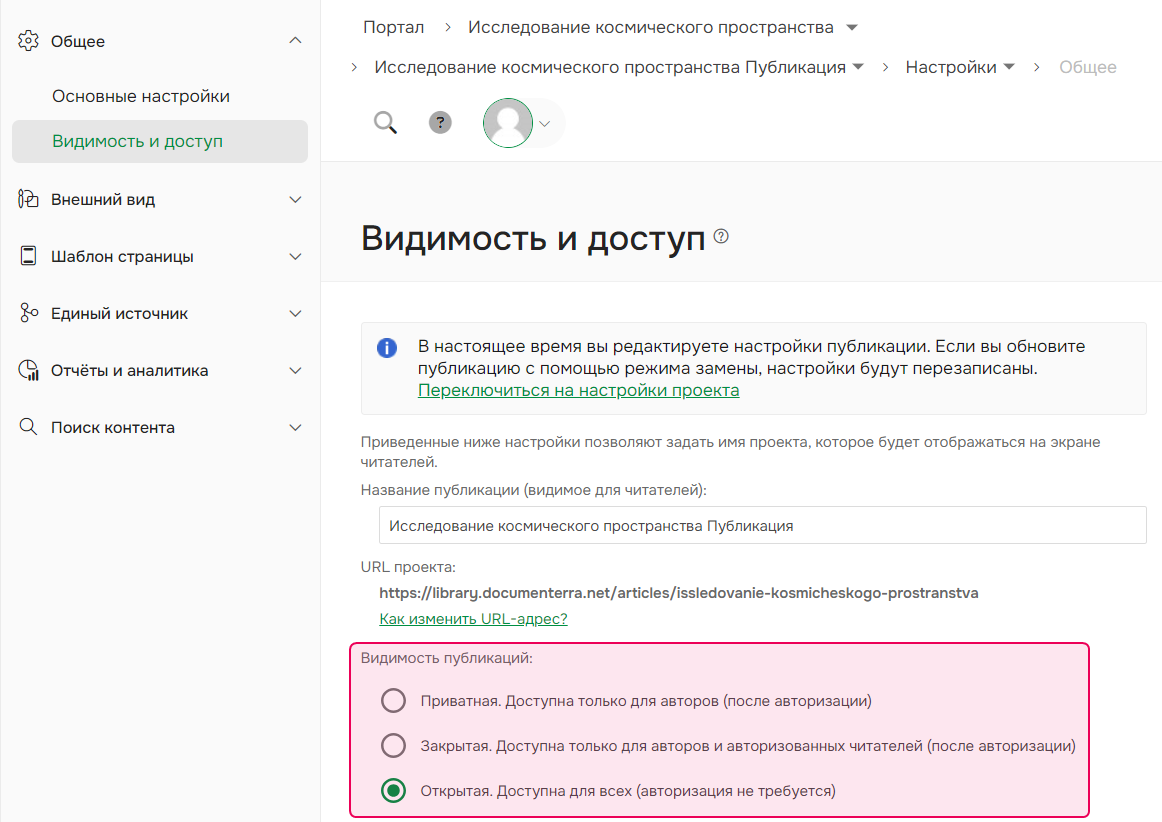Collapse the Общее sidebar section chevron
1162x822 pixels.
[x=295, y=40]
